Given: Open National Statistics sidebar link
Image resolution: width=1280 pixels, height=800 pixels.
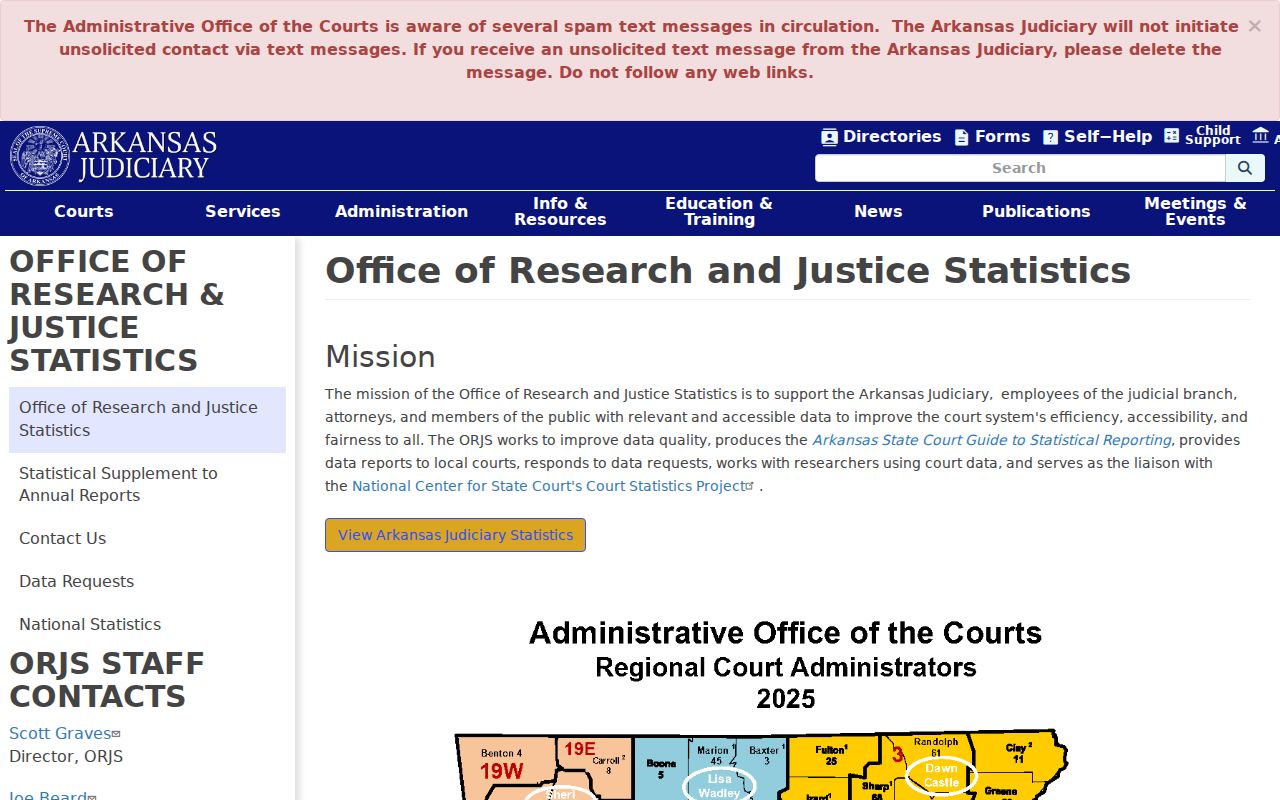Looking at the screenshot, I should pos(147,624).
